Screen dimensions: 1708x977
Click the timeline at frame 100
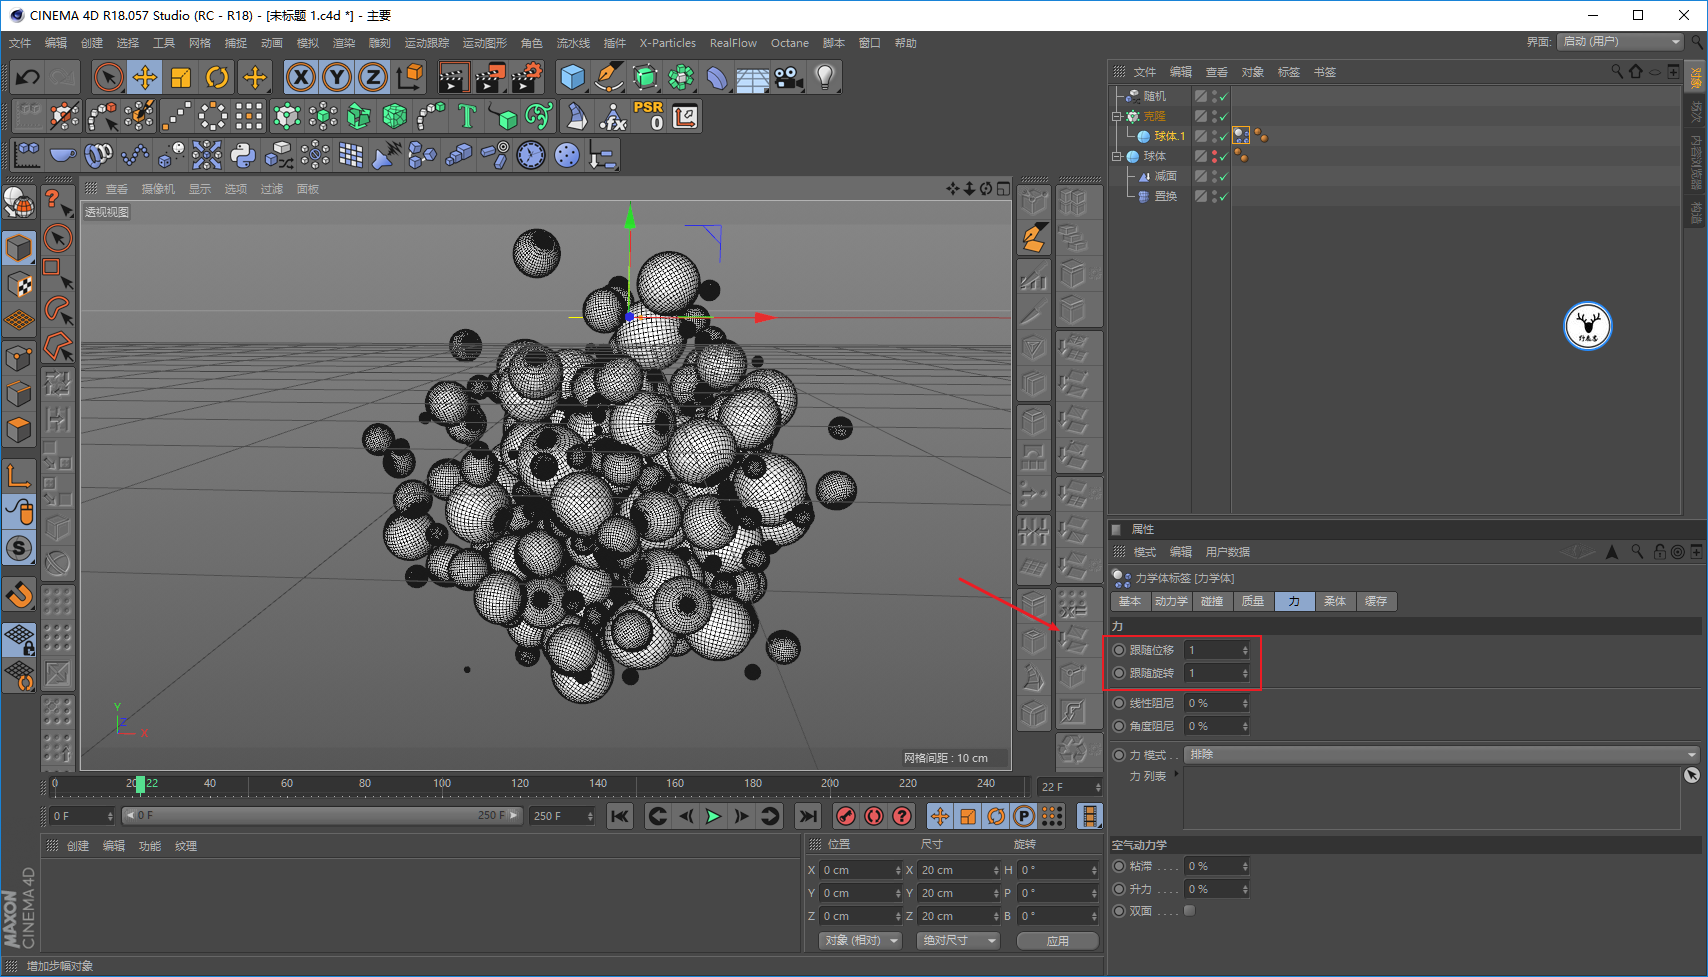point(442,785)
